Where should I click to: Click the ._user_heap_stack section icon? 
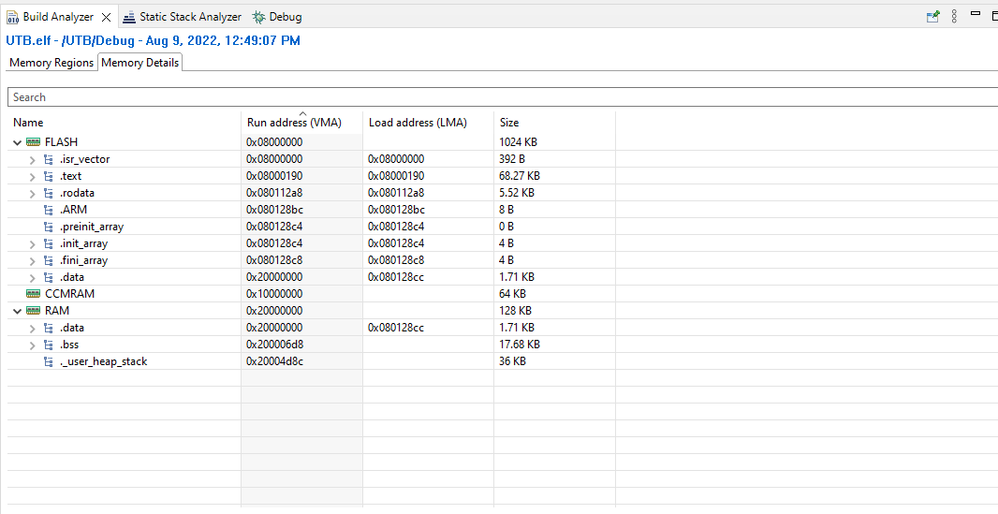click(48, 361)
